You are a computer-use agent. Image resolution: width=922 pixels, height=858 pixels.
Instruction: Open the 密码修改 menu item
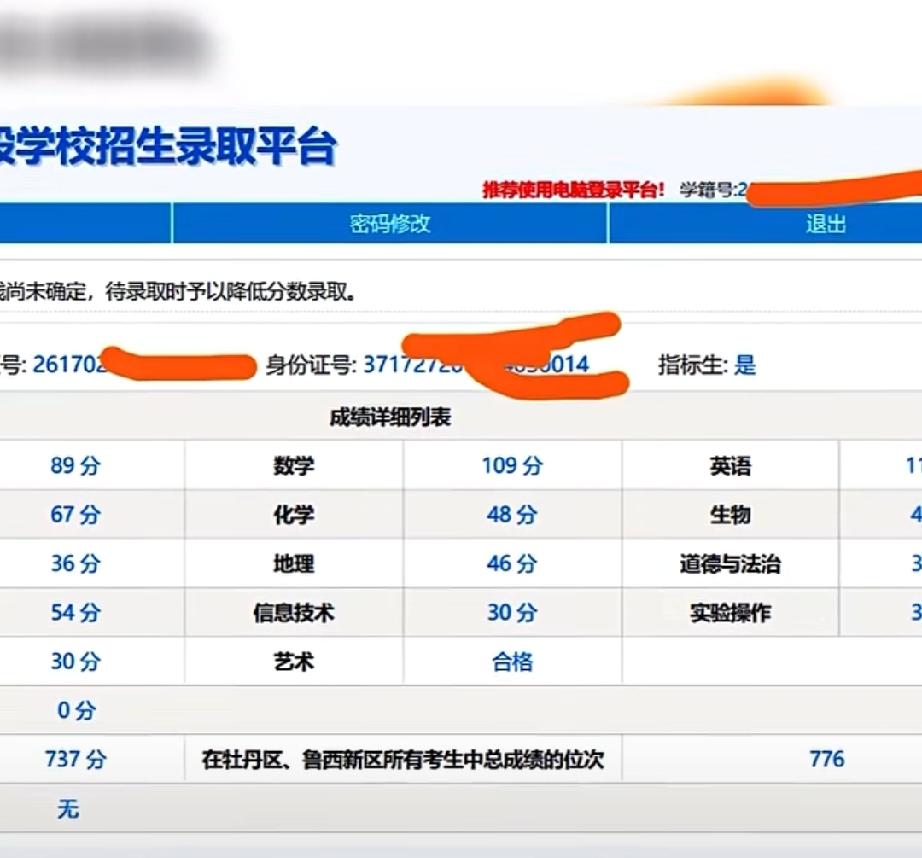pyautogui.click(x=390, y=224)
